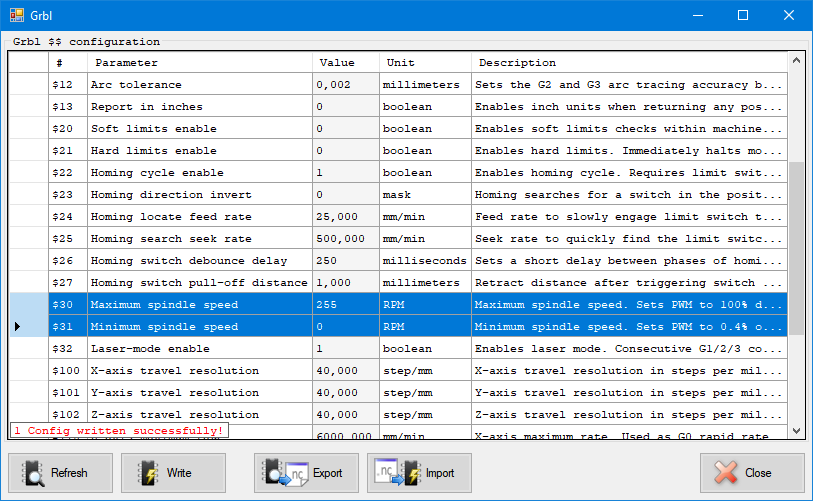Screen dimensions: 813x501
Task: Edit Homing locate feed rate 25,000
Action: [x=346, y=216]
